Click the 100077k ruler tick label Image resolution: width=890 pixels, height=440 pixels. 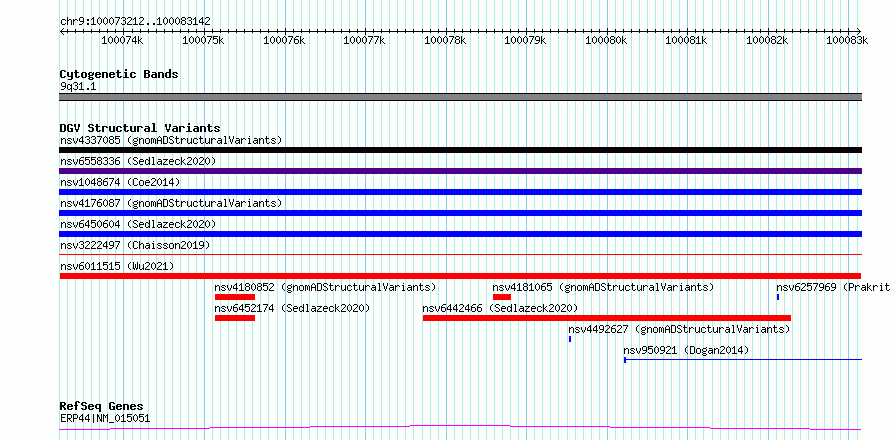(x=365, y=40)
